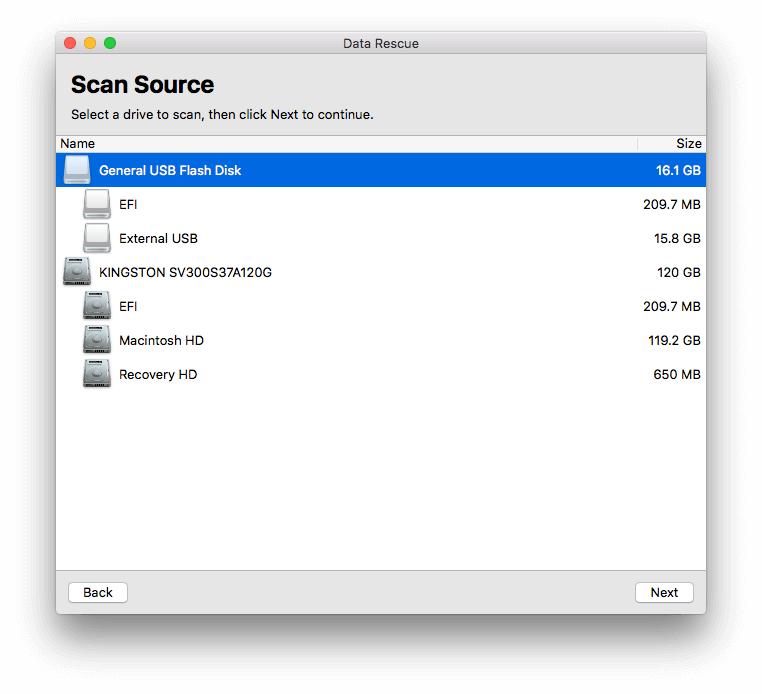Select the External USB volume name

[158, 239]
